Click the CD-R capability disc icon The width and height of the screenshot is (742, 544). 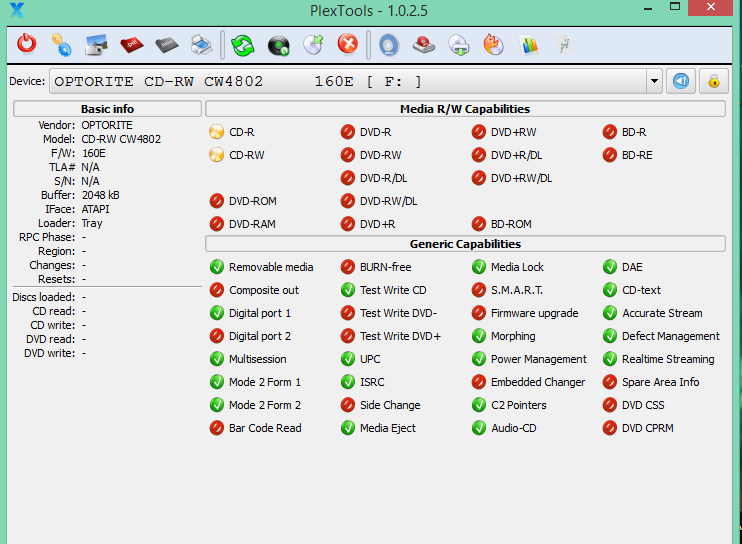(216, 132)
